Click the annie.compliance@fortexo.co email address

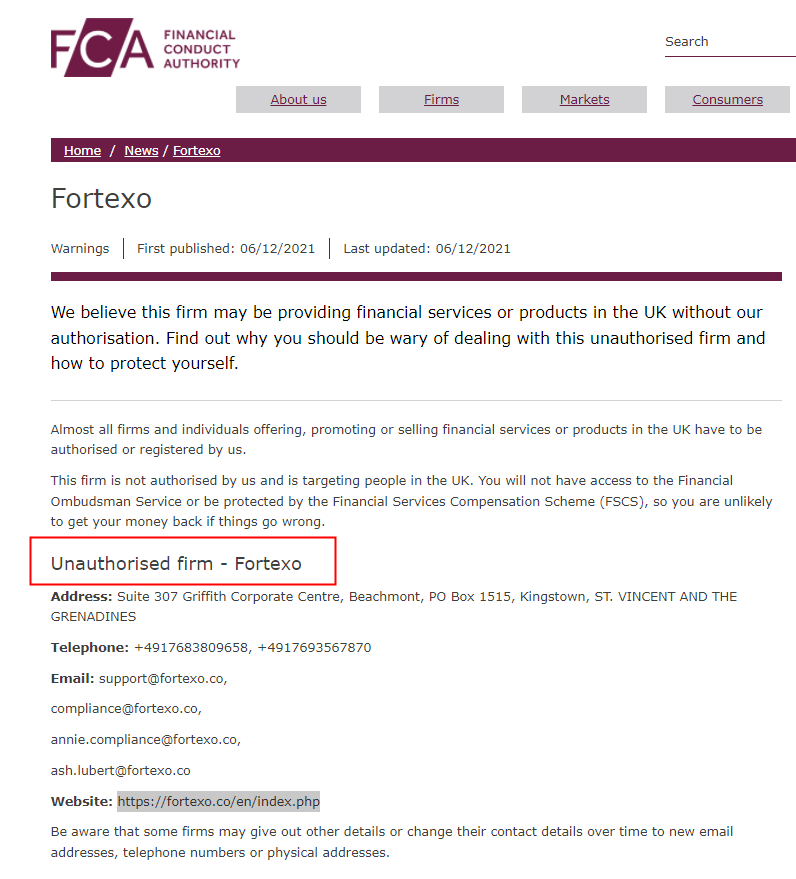pyautogui.click(x=146, y=740)
